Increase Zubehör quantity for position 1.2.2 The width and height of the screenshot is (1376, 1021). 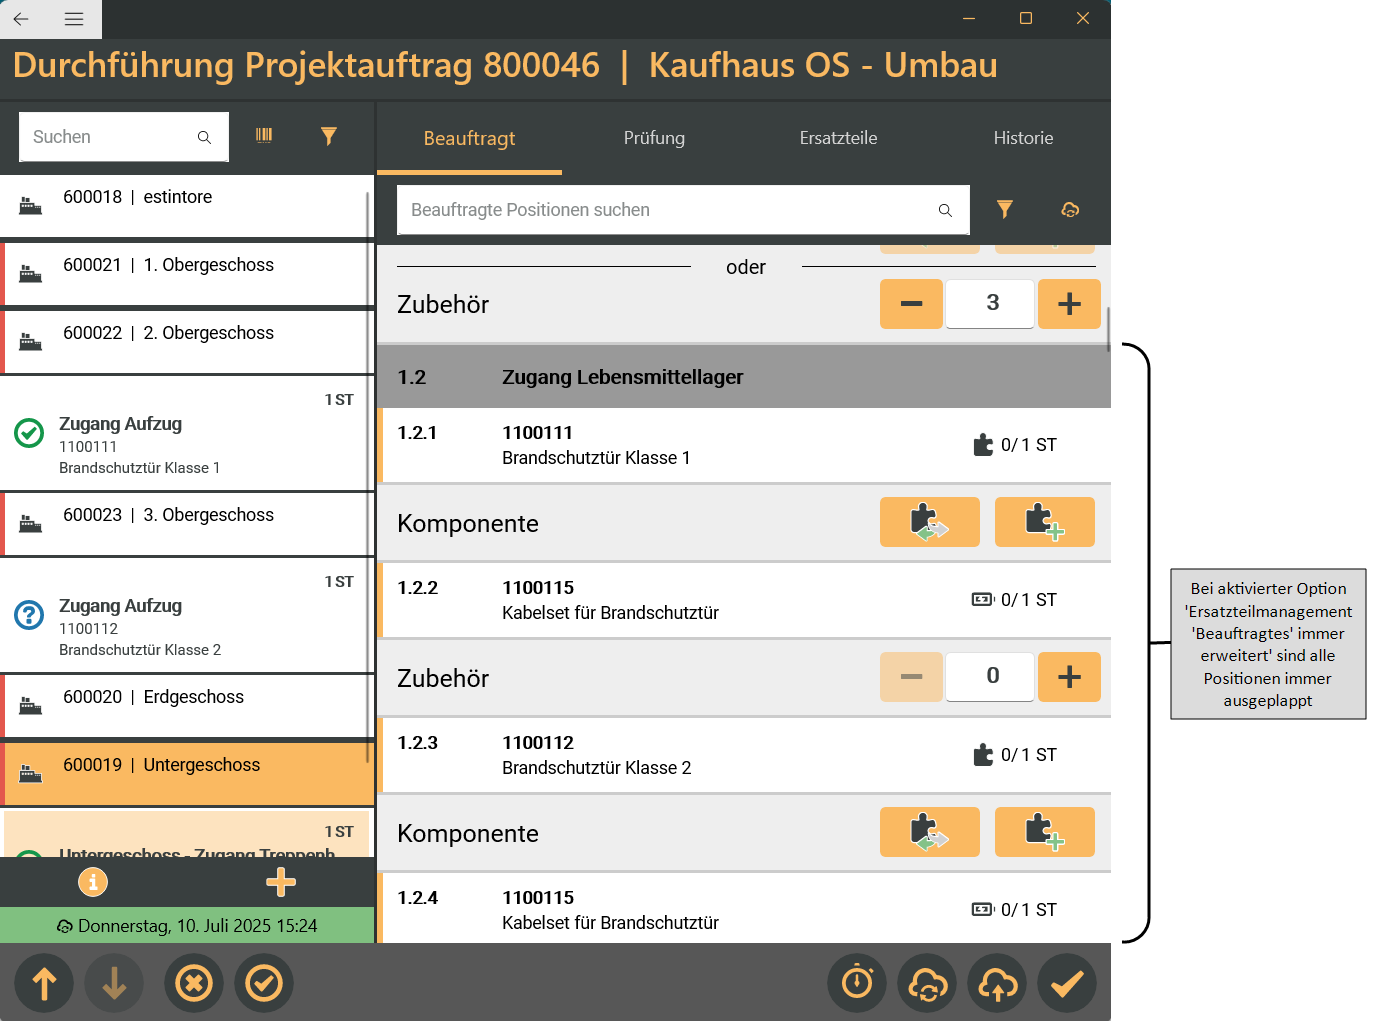tap(1069, 677)
